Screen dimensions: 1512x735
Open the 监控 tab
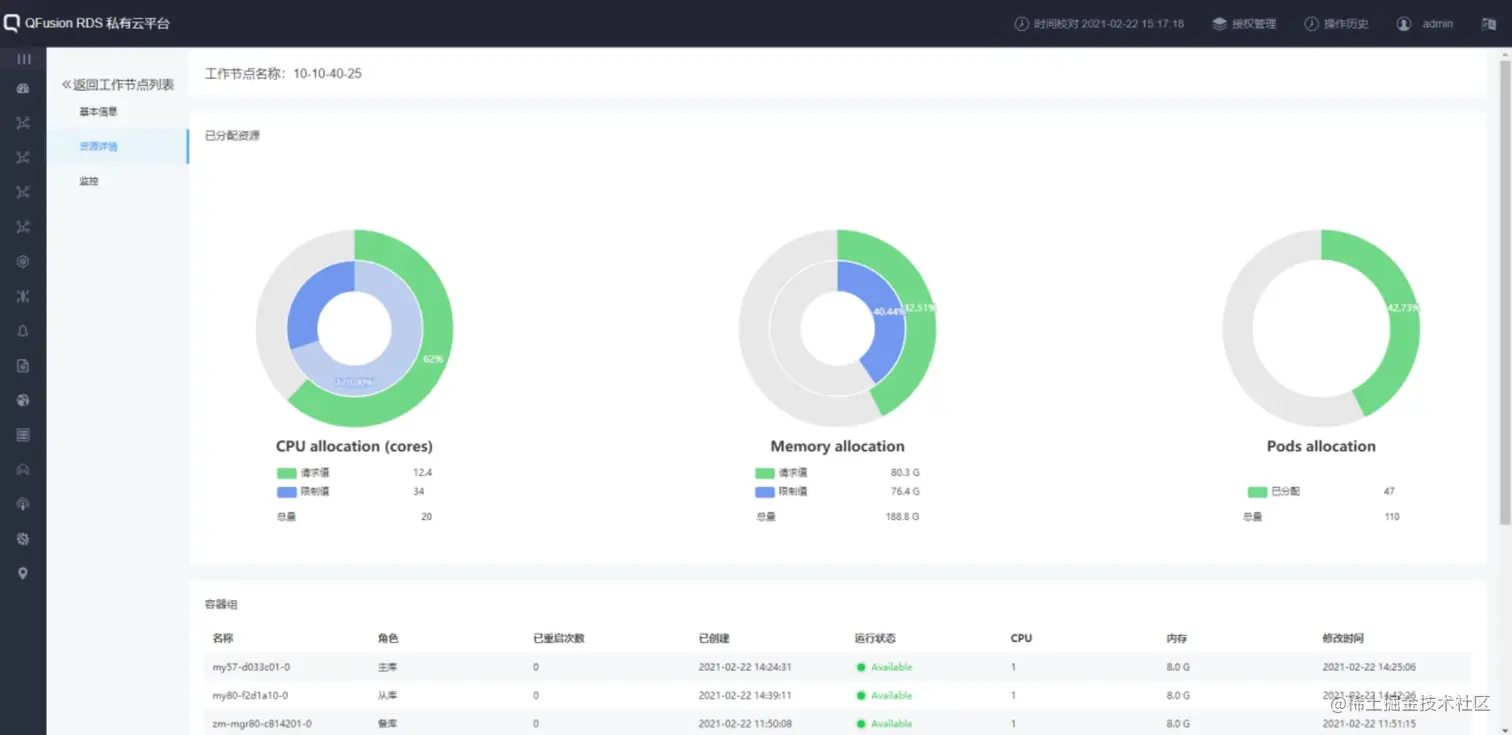click(89, 182)
